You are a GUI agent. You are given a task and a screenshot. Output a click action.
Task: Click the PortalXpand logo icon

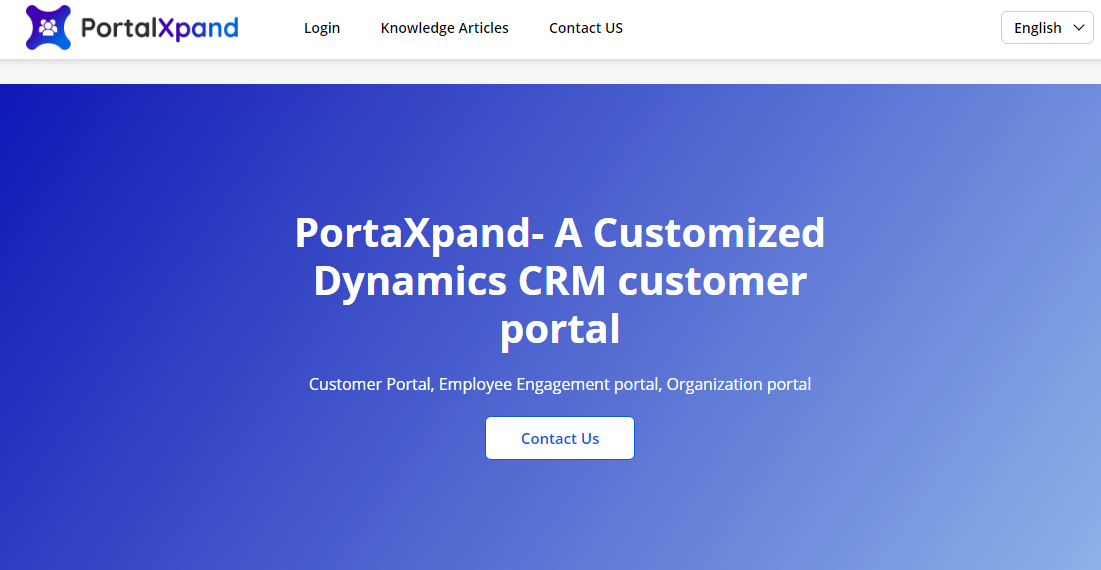(48, 28)
